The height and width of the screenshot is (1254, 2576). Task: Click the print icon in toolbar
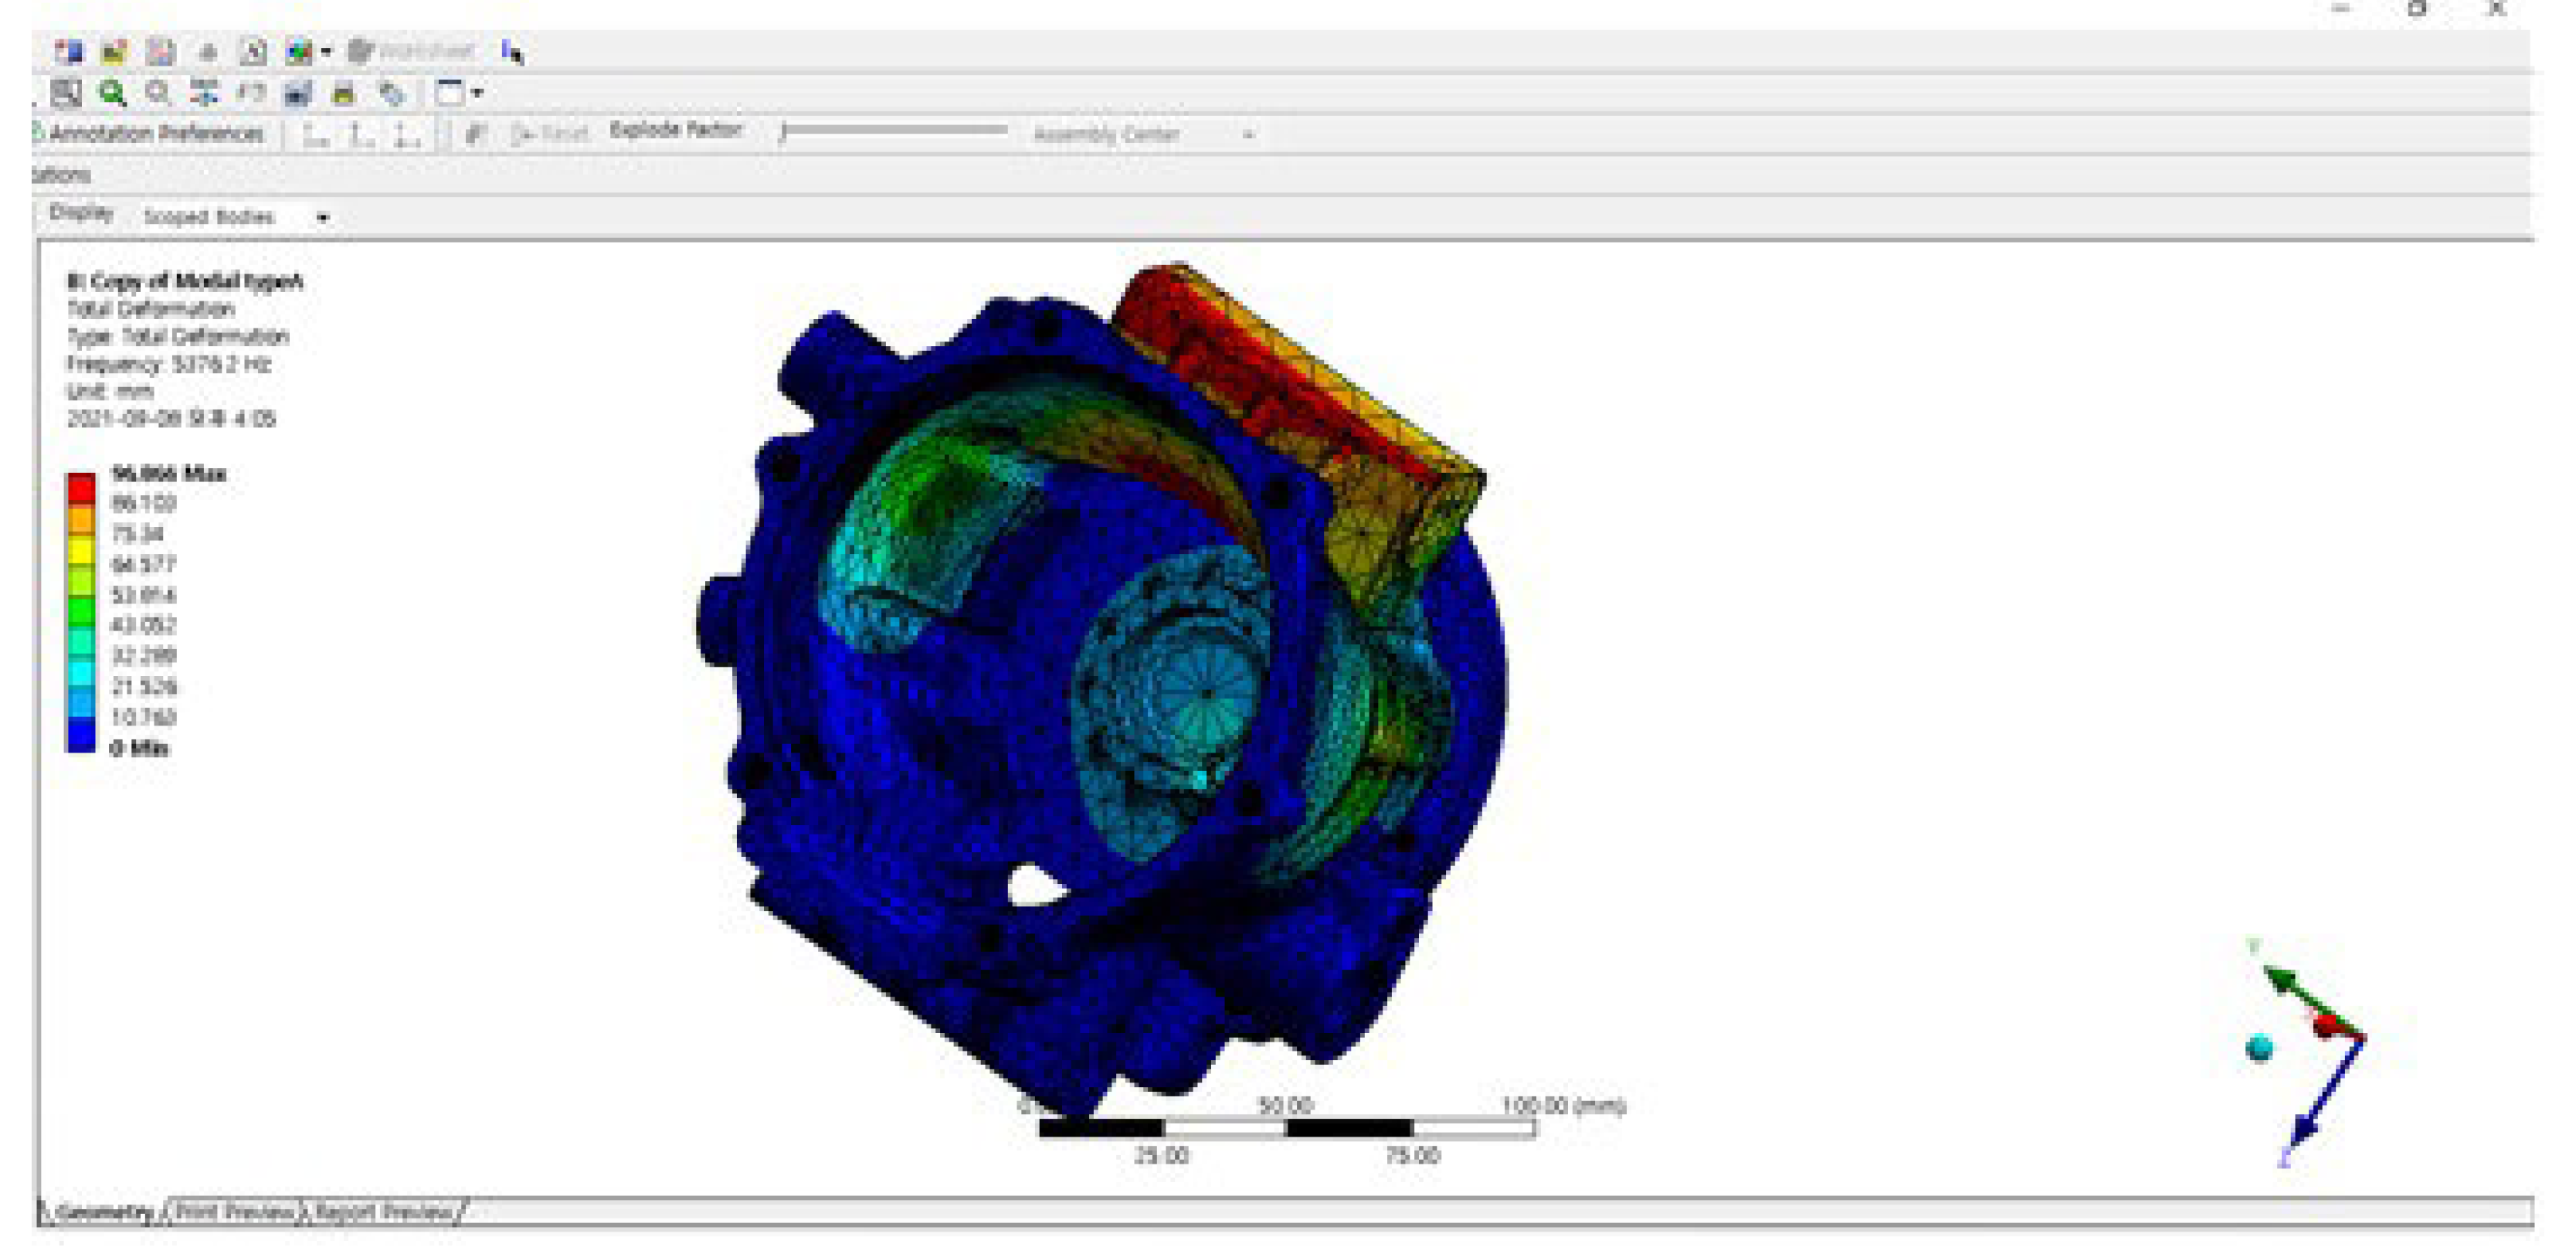coord(343,94)
